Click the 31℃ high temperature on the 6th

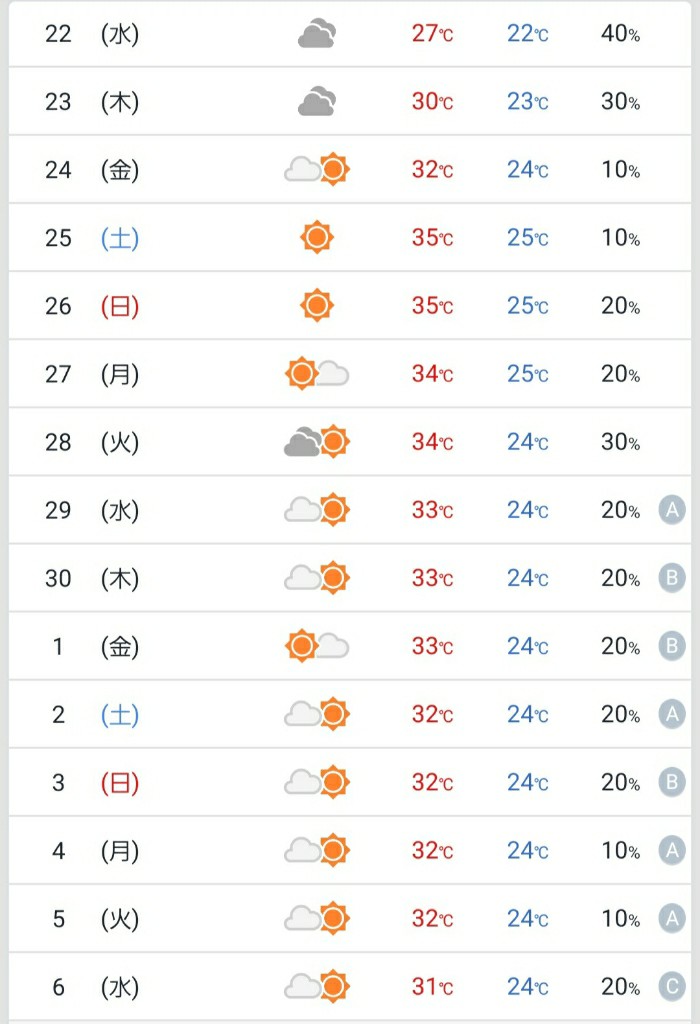click(432, 987)
